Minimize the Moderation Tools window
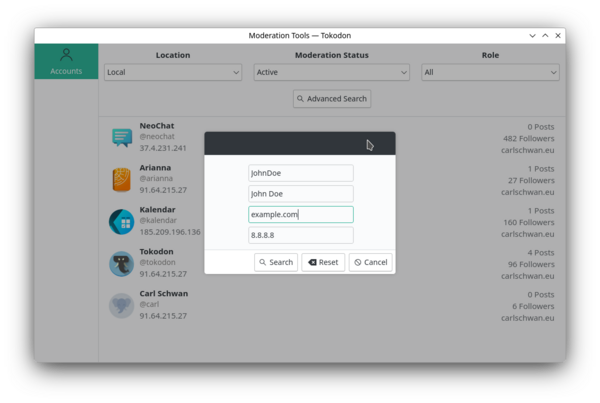 pos(532,36)
